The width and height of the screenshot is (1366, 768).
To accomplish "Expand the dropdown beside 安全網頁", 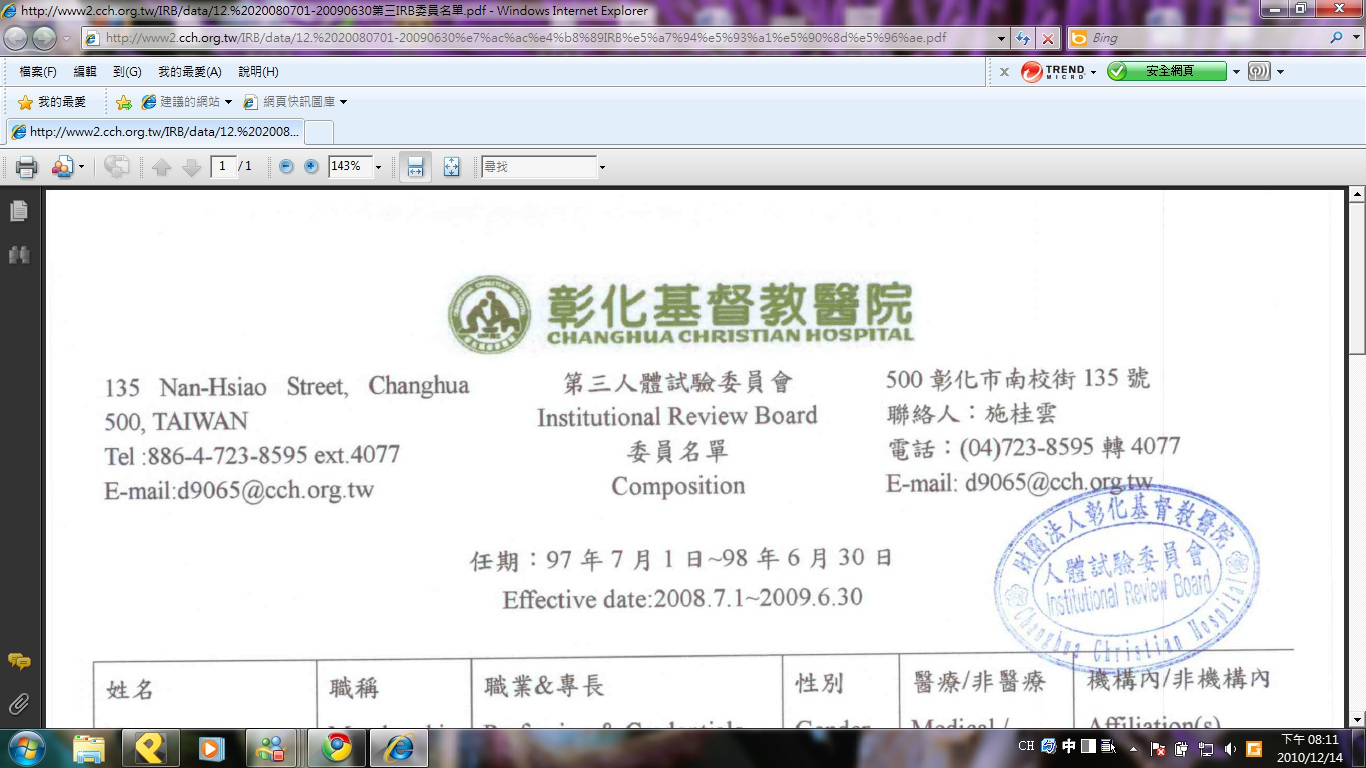I will (1236, 72).
